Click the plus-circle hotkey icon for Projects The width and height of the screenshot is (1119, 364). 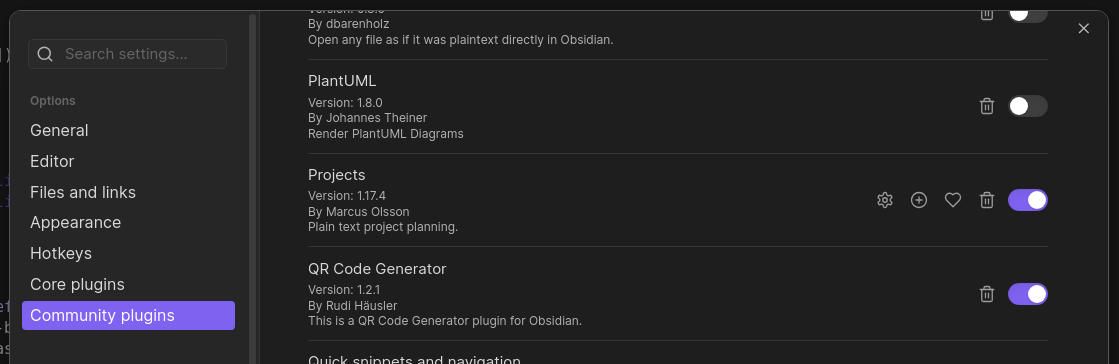pyautogui.click(x=919, y=200)
